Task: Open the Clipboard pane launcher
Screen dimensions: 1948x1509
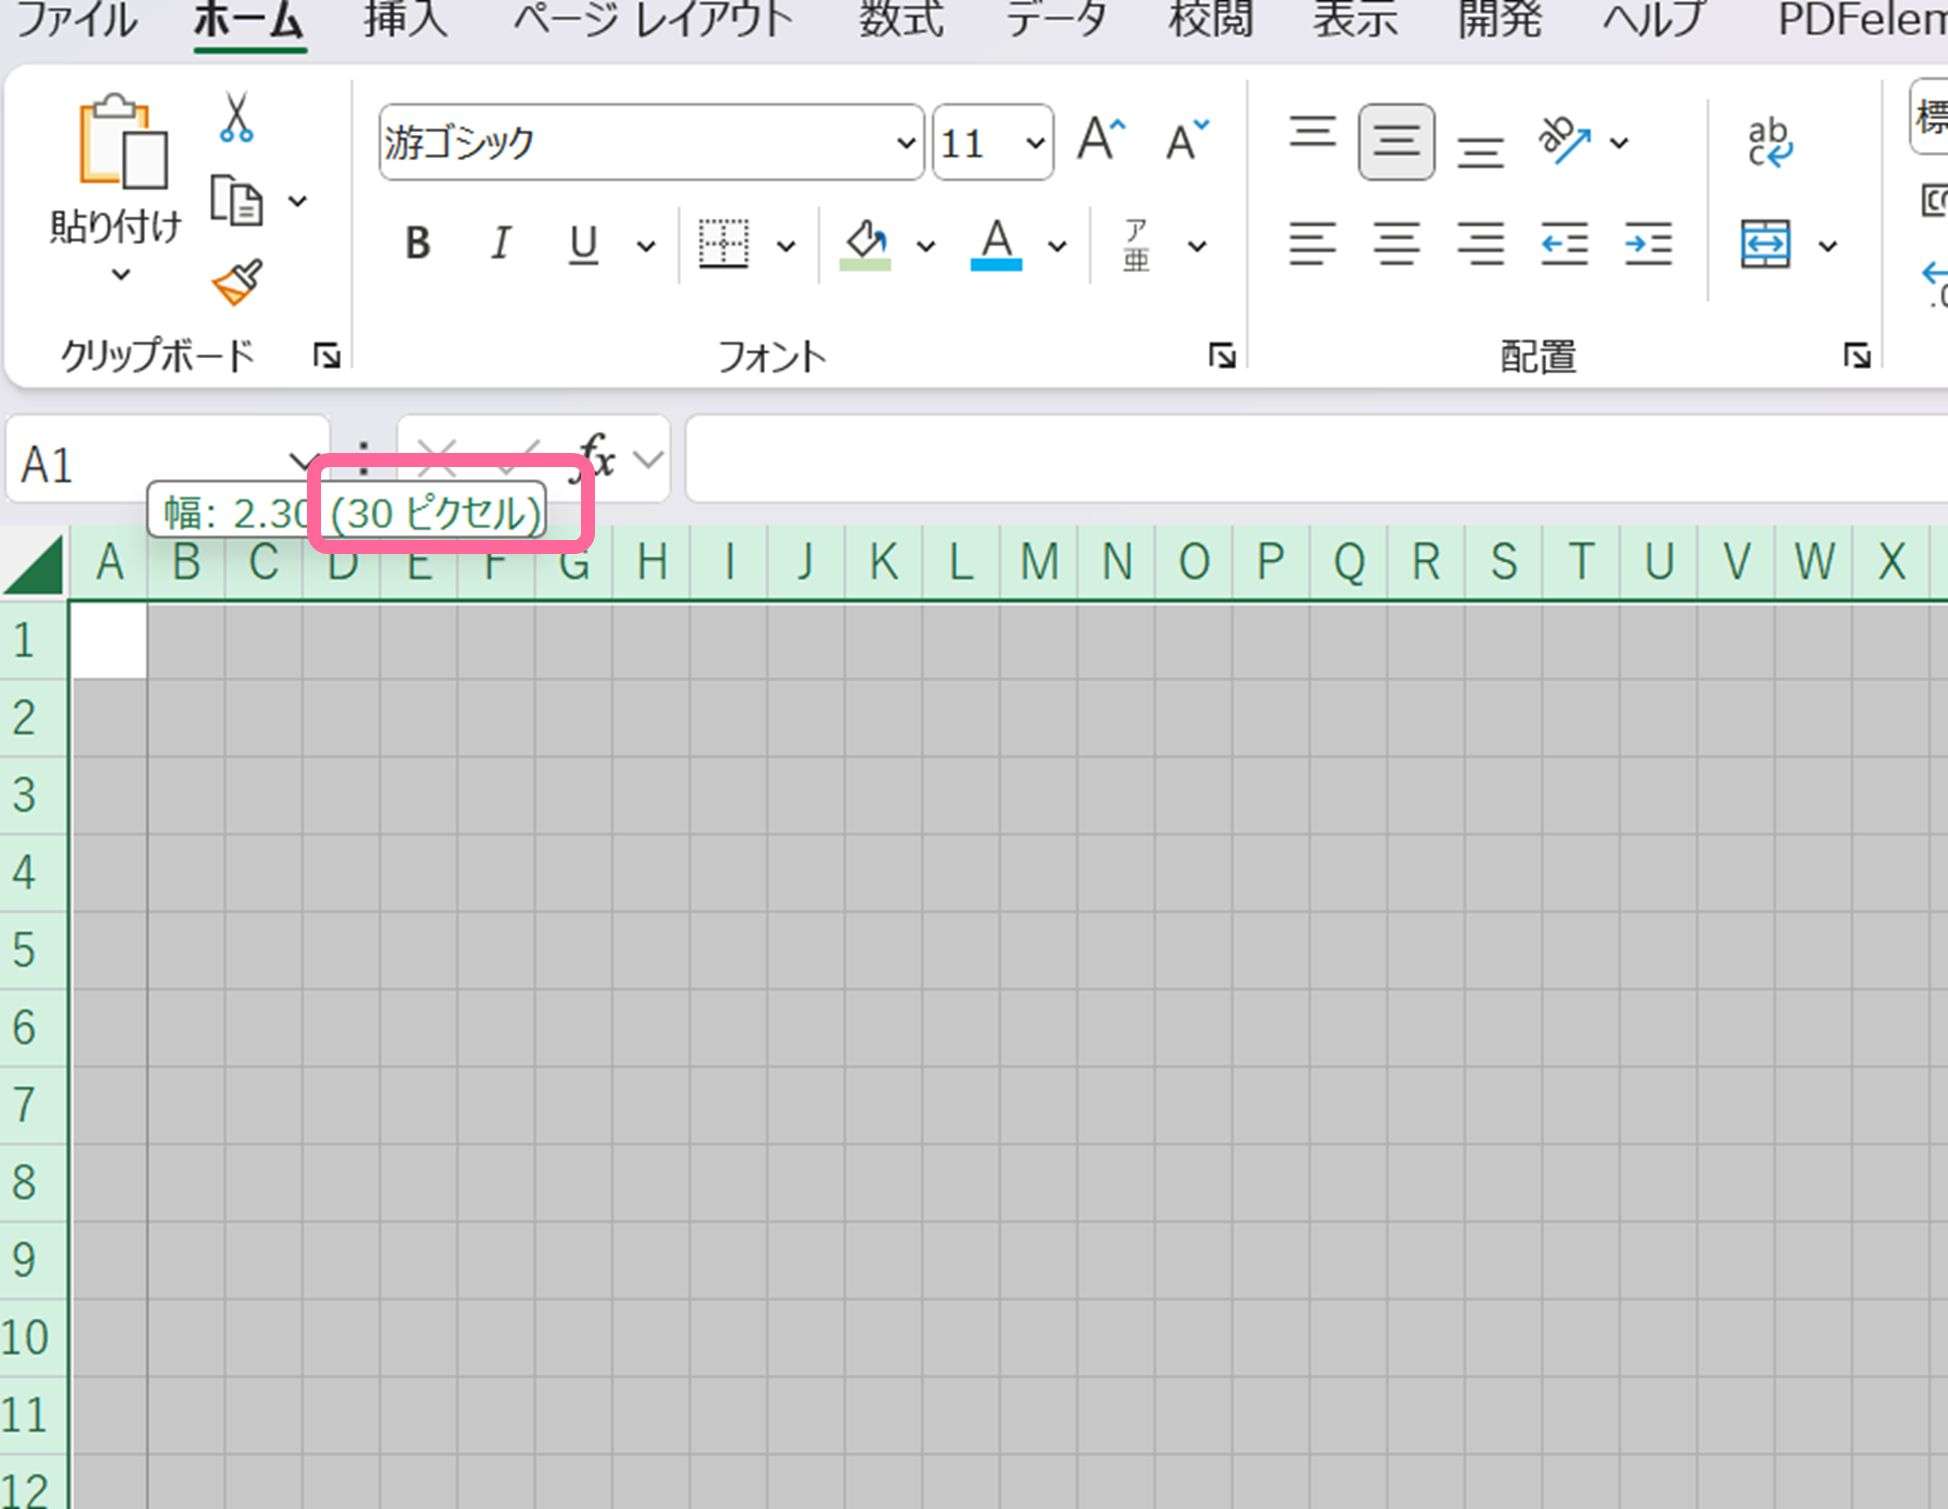Action: [327, 355]
